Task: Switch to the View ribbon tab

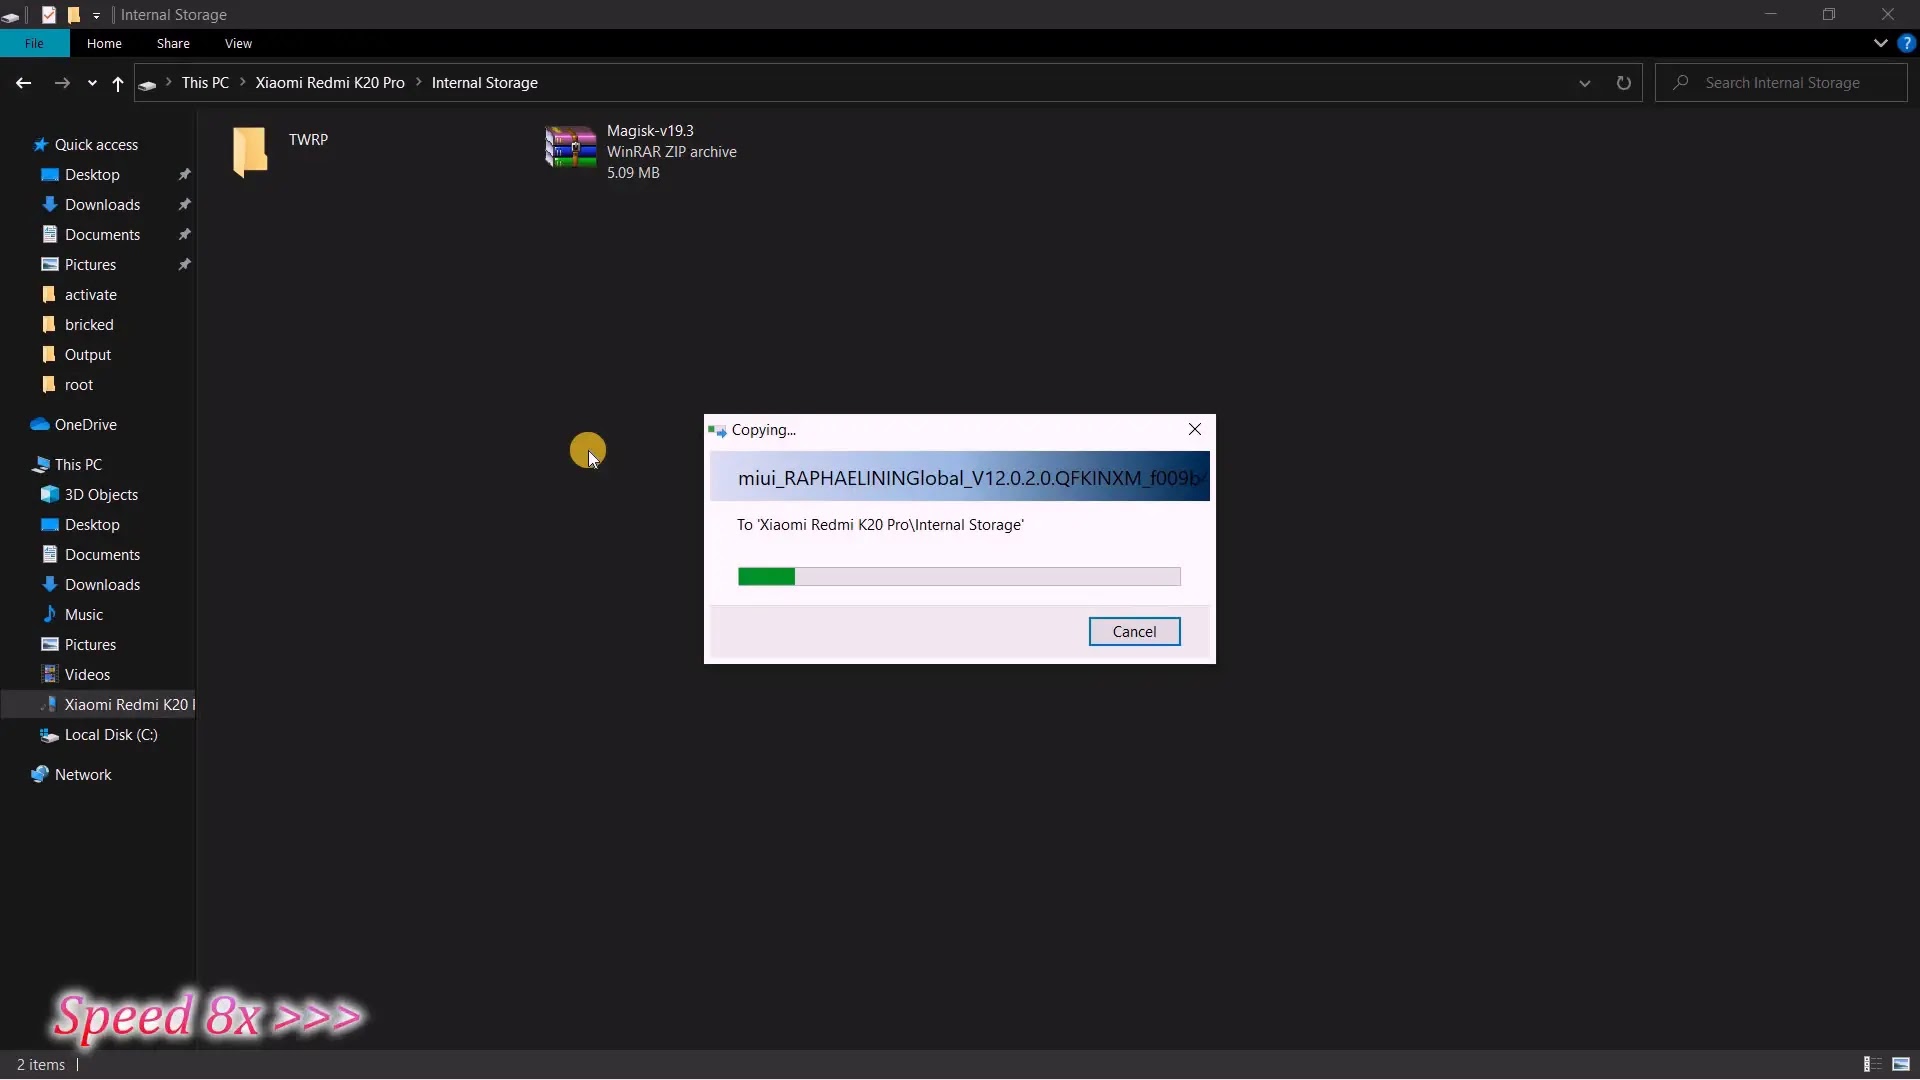Action: pyautogui.click(x=238, y=43)
